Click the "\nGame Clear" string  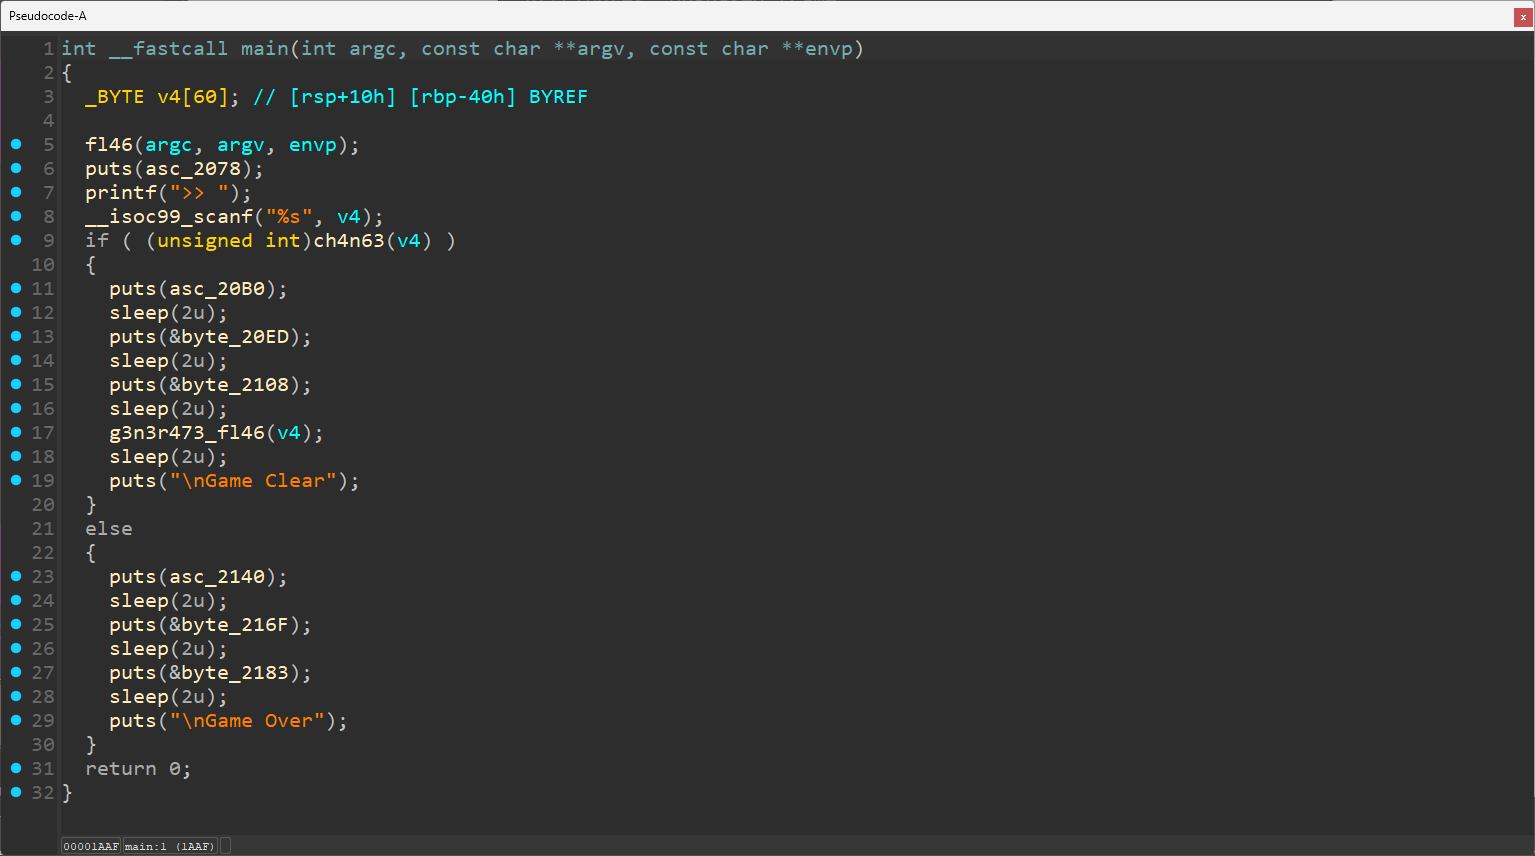point(253,481)
